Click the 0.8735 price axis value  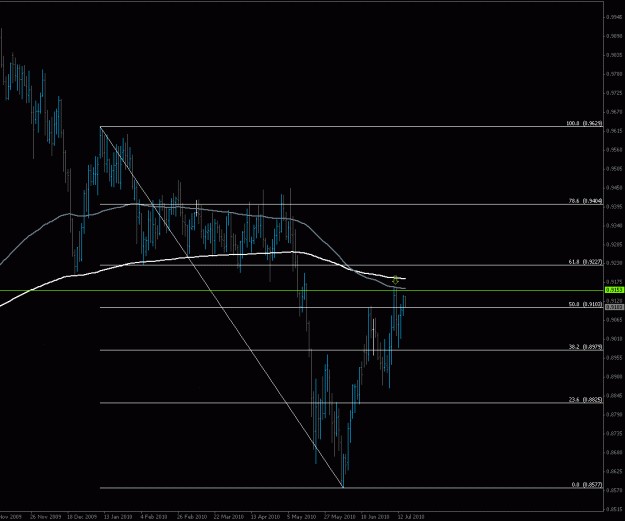point(614,433)
